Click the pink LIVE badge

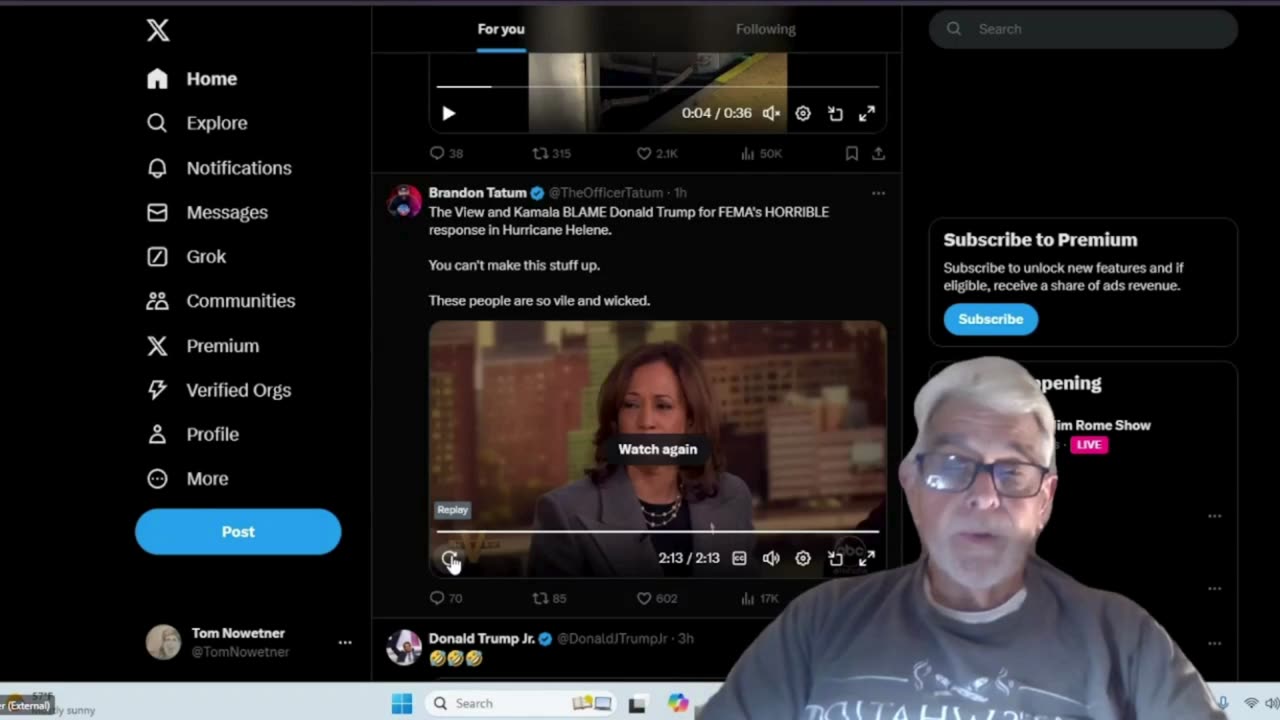pyautogui.click(x=1089, y=445)
